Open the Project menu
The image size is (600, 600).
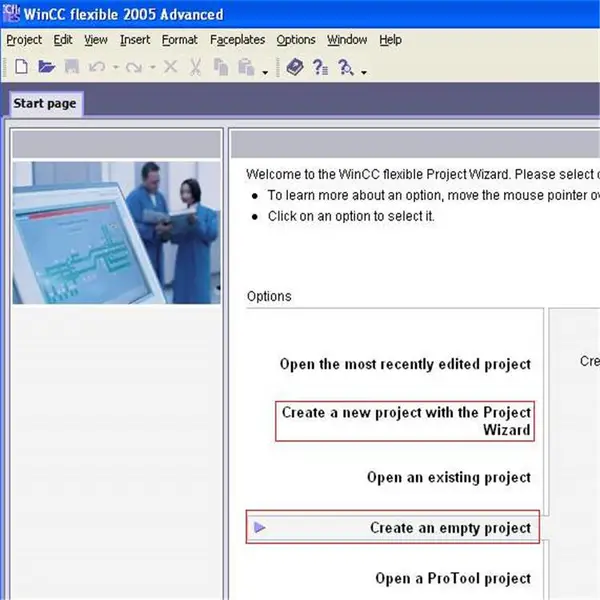24,40
